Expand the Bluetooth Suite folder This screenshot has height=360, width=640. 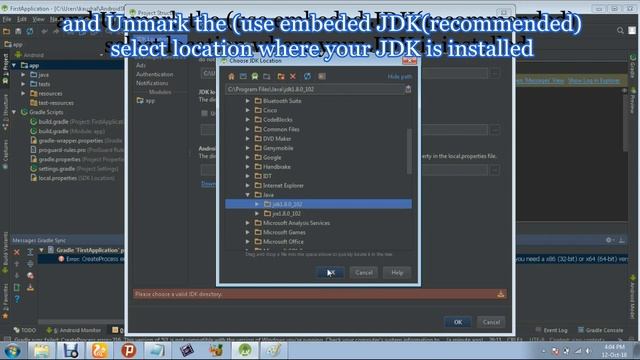(x=248, y=101)
